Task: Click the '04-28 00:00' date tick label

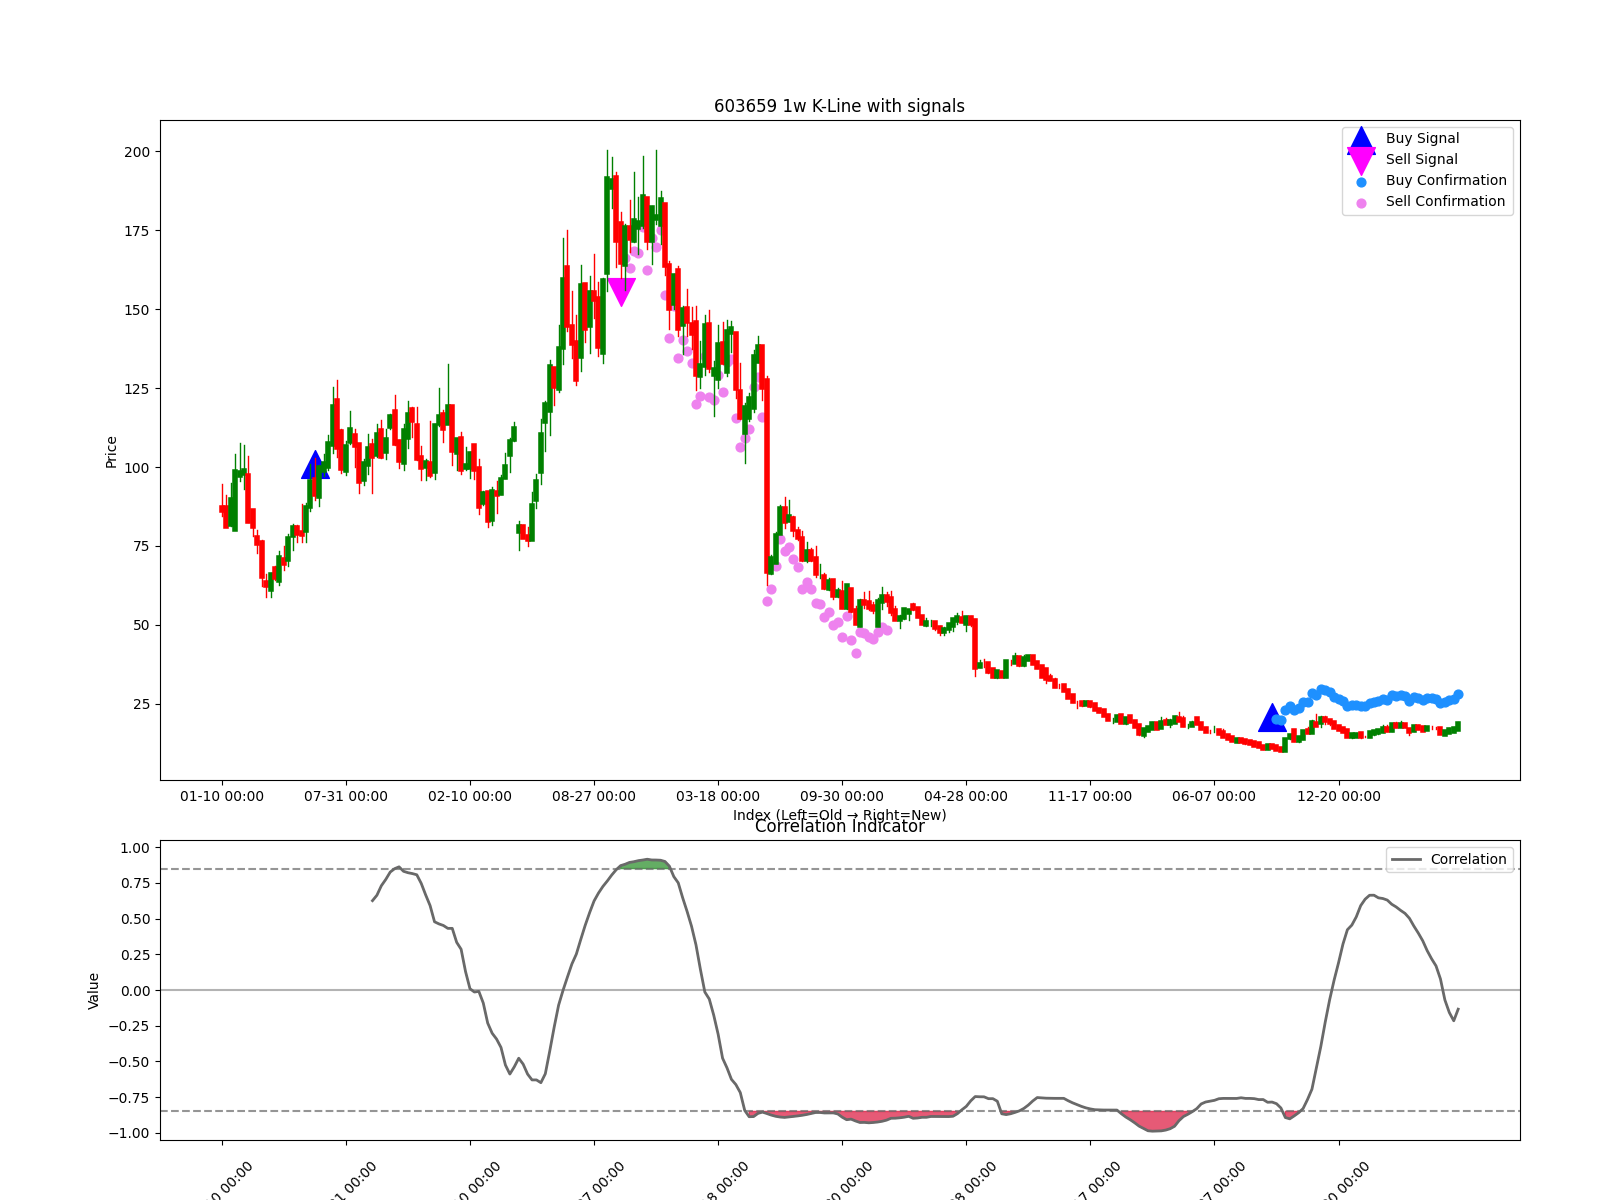Action: click(x=966, y=796)
